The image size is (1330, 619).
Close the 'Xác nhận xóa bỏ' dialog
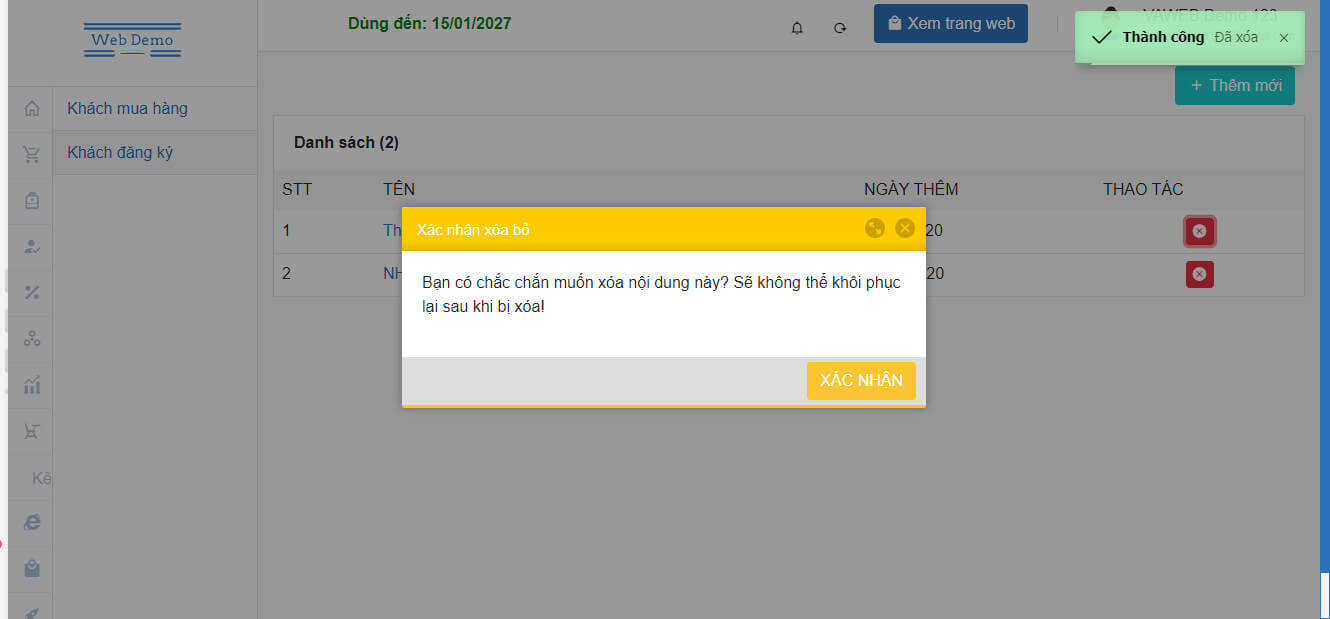[905, 229]
